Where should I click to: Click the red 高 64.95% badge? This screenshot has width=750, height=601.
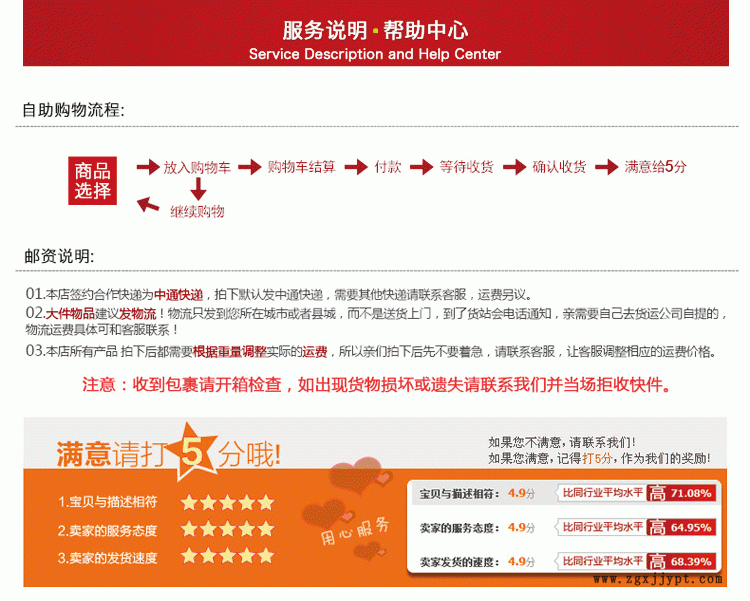click(680, 527)
